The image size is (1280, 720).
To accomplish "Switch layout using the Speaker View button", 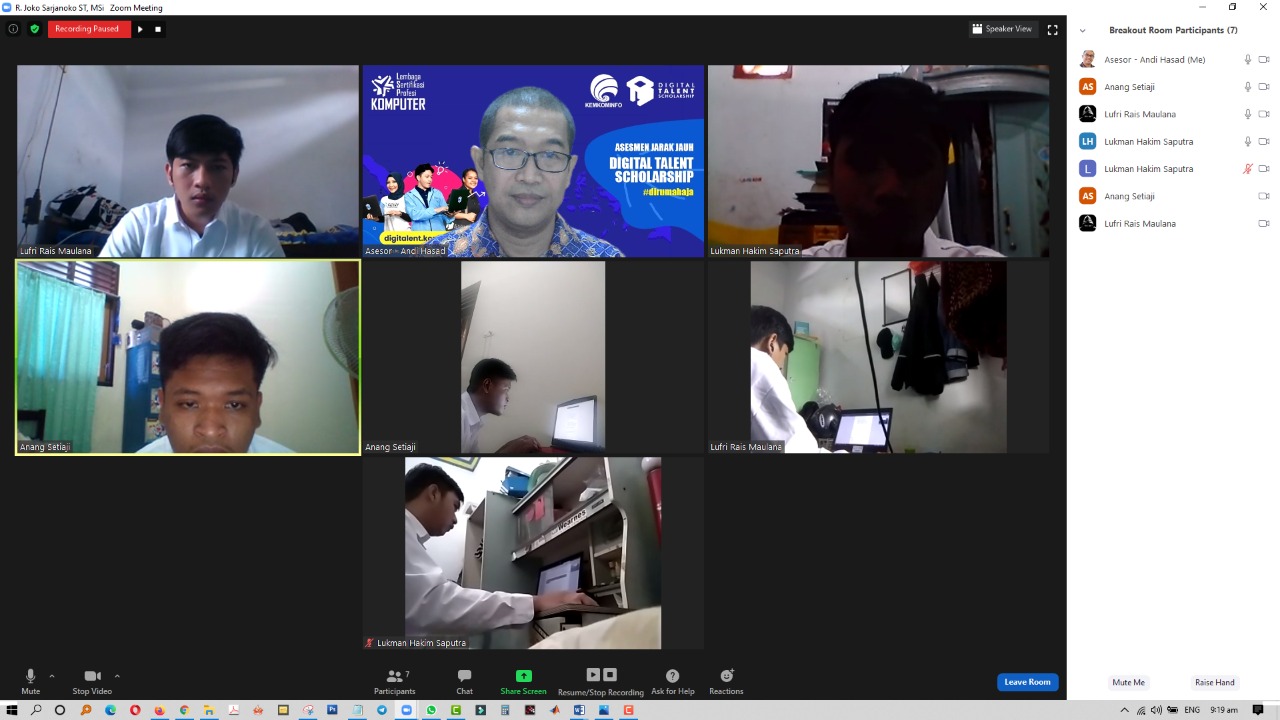I will [x=1002, y=29].
